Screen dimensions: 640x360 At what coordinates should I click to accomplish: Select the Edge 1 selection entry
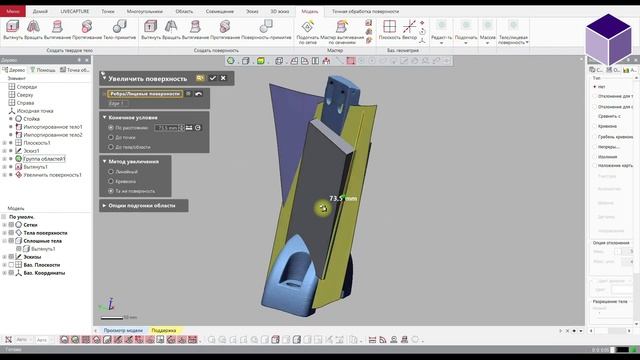click(x=118, y=103)
